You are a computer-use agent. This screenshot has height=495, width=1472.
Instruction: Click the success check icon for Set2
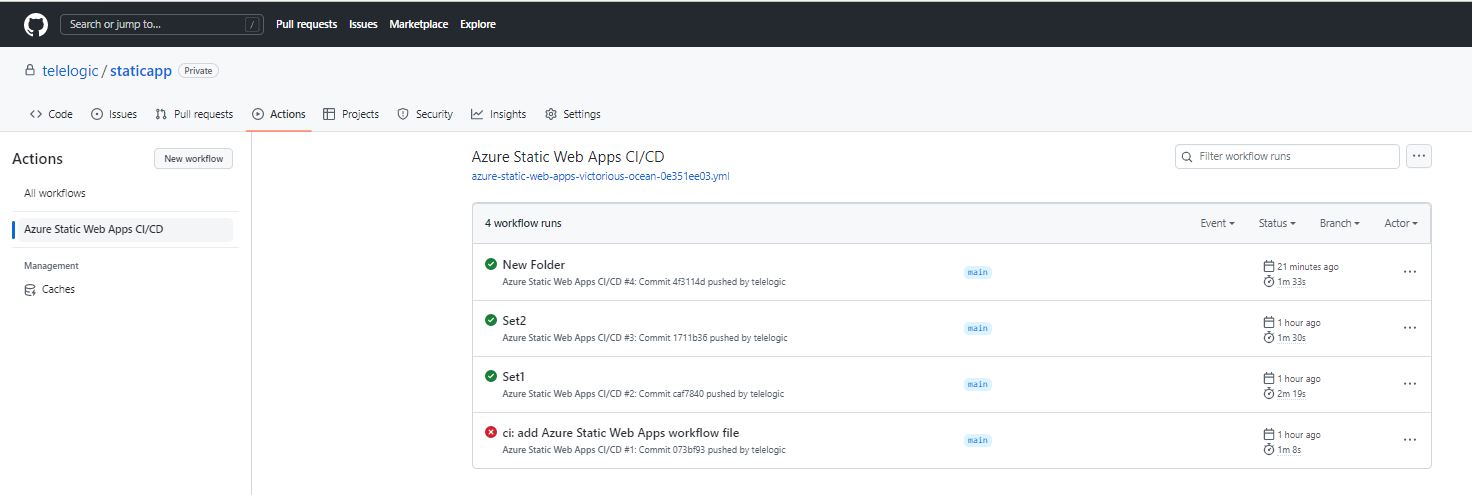[x=491, y=320]
